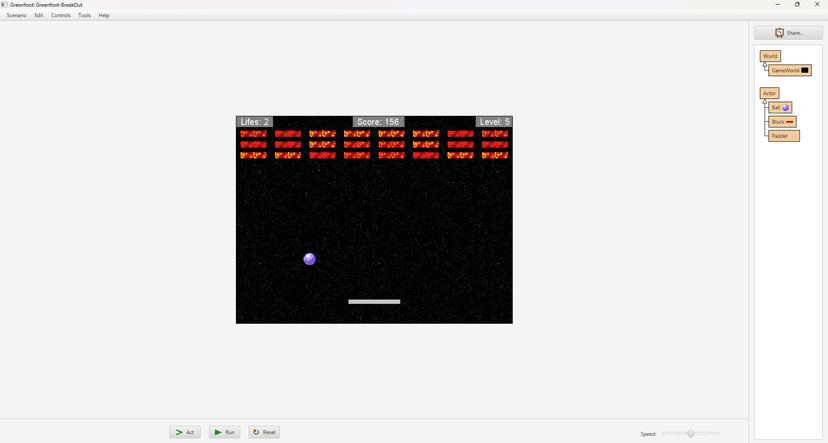The height and width of the screenshot is (443, 828).
Task: Open the Tools menu
Action: tap(84, 15)
